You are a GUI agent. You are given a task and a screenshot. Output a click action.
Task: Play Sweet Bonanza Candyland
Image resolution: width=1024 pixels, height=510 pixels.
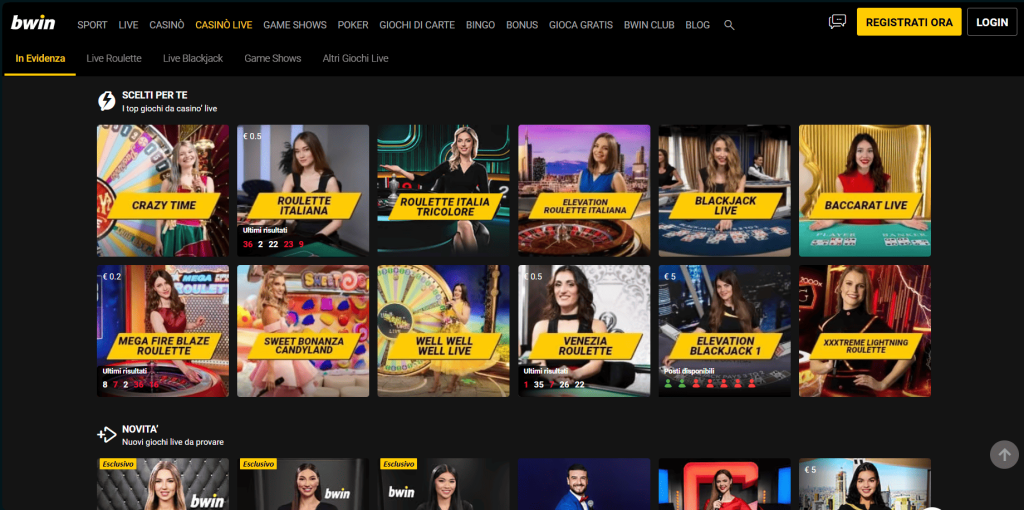pyautogui.click(x=303, y=330)
